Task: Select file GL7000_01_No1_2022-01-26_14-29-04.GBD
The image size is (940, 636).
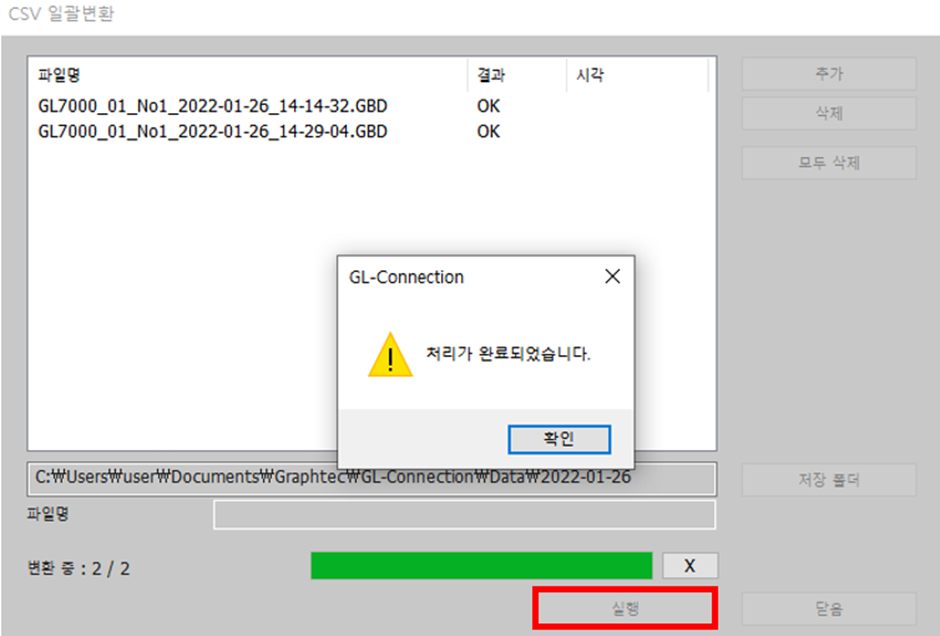Action: [213, 131]
